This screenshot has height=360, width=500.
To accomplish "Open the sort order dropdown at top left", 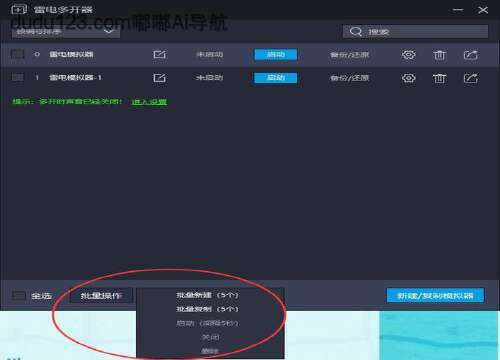I will [66, 32].
